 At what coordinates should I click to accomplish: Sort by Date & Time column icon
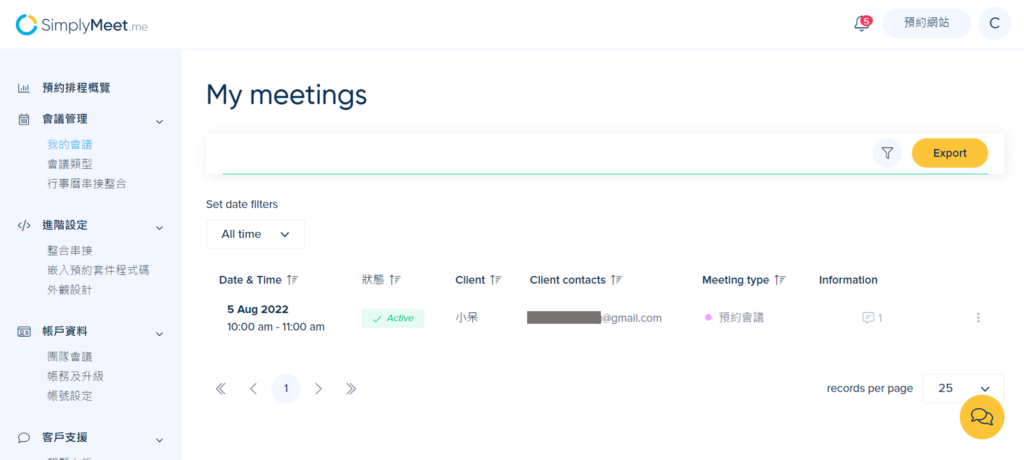tap(293, 280)
